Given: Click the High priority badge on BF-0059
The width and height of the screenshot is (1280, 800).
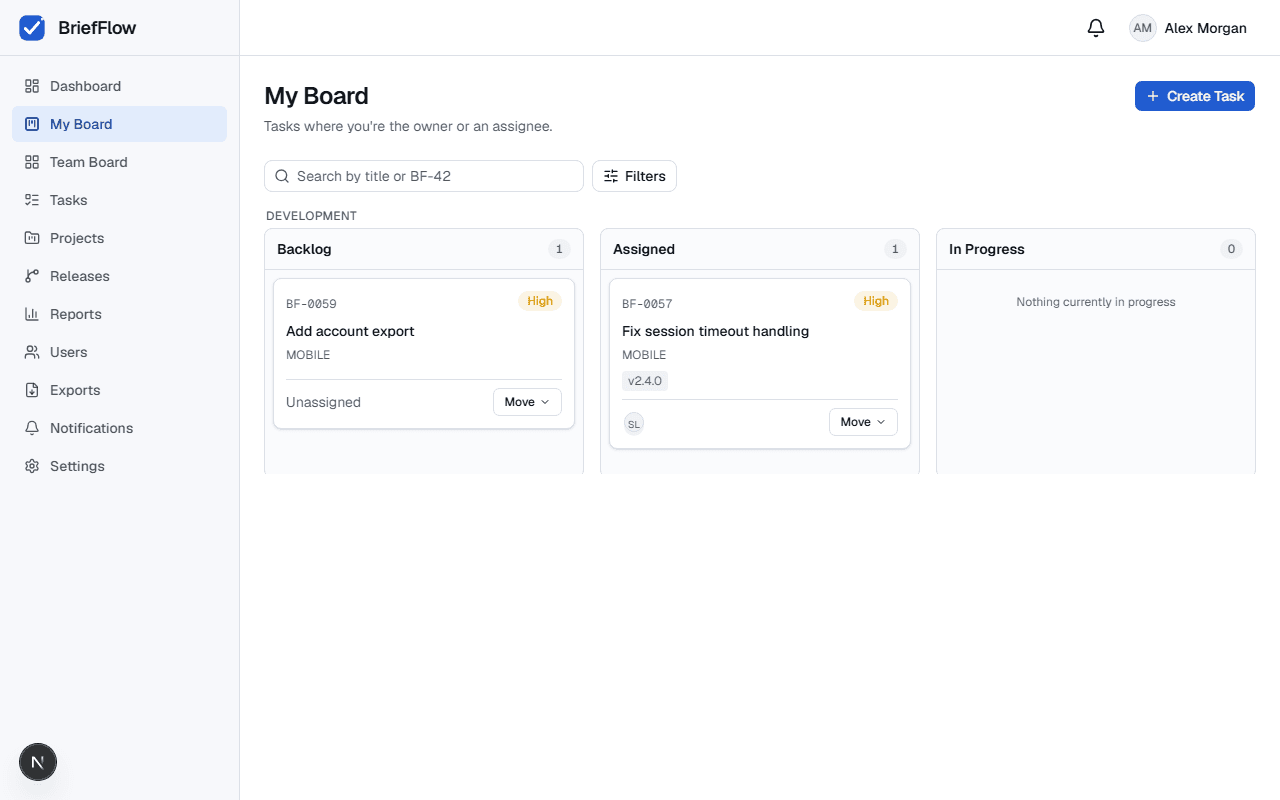Looking at the screenshot, I should coord(540,301).
